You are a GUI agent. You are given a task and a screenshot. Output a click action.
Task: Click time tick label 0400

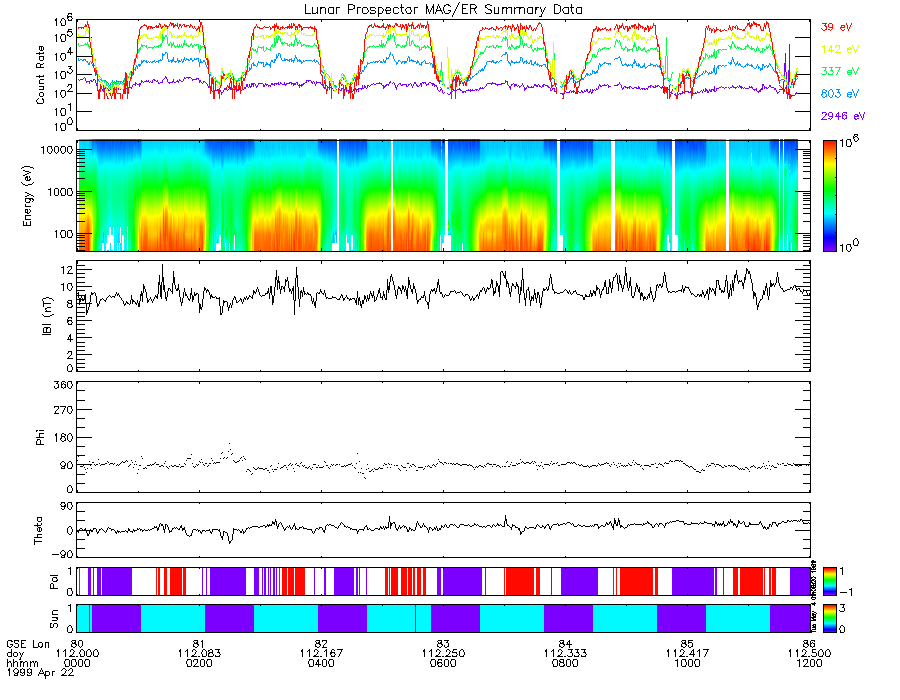click(321, 663)
